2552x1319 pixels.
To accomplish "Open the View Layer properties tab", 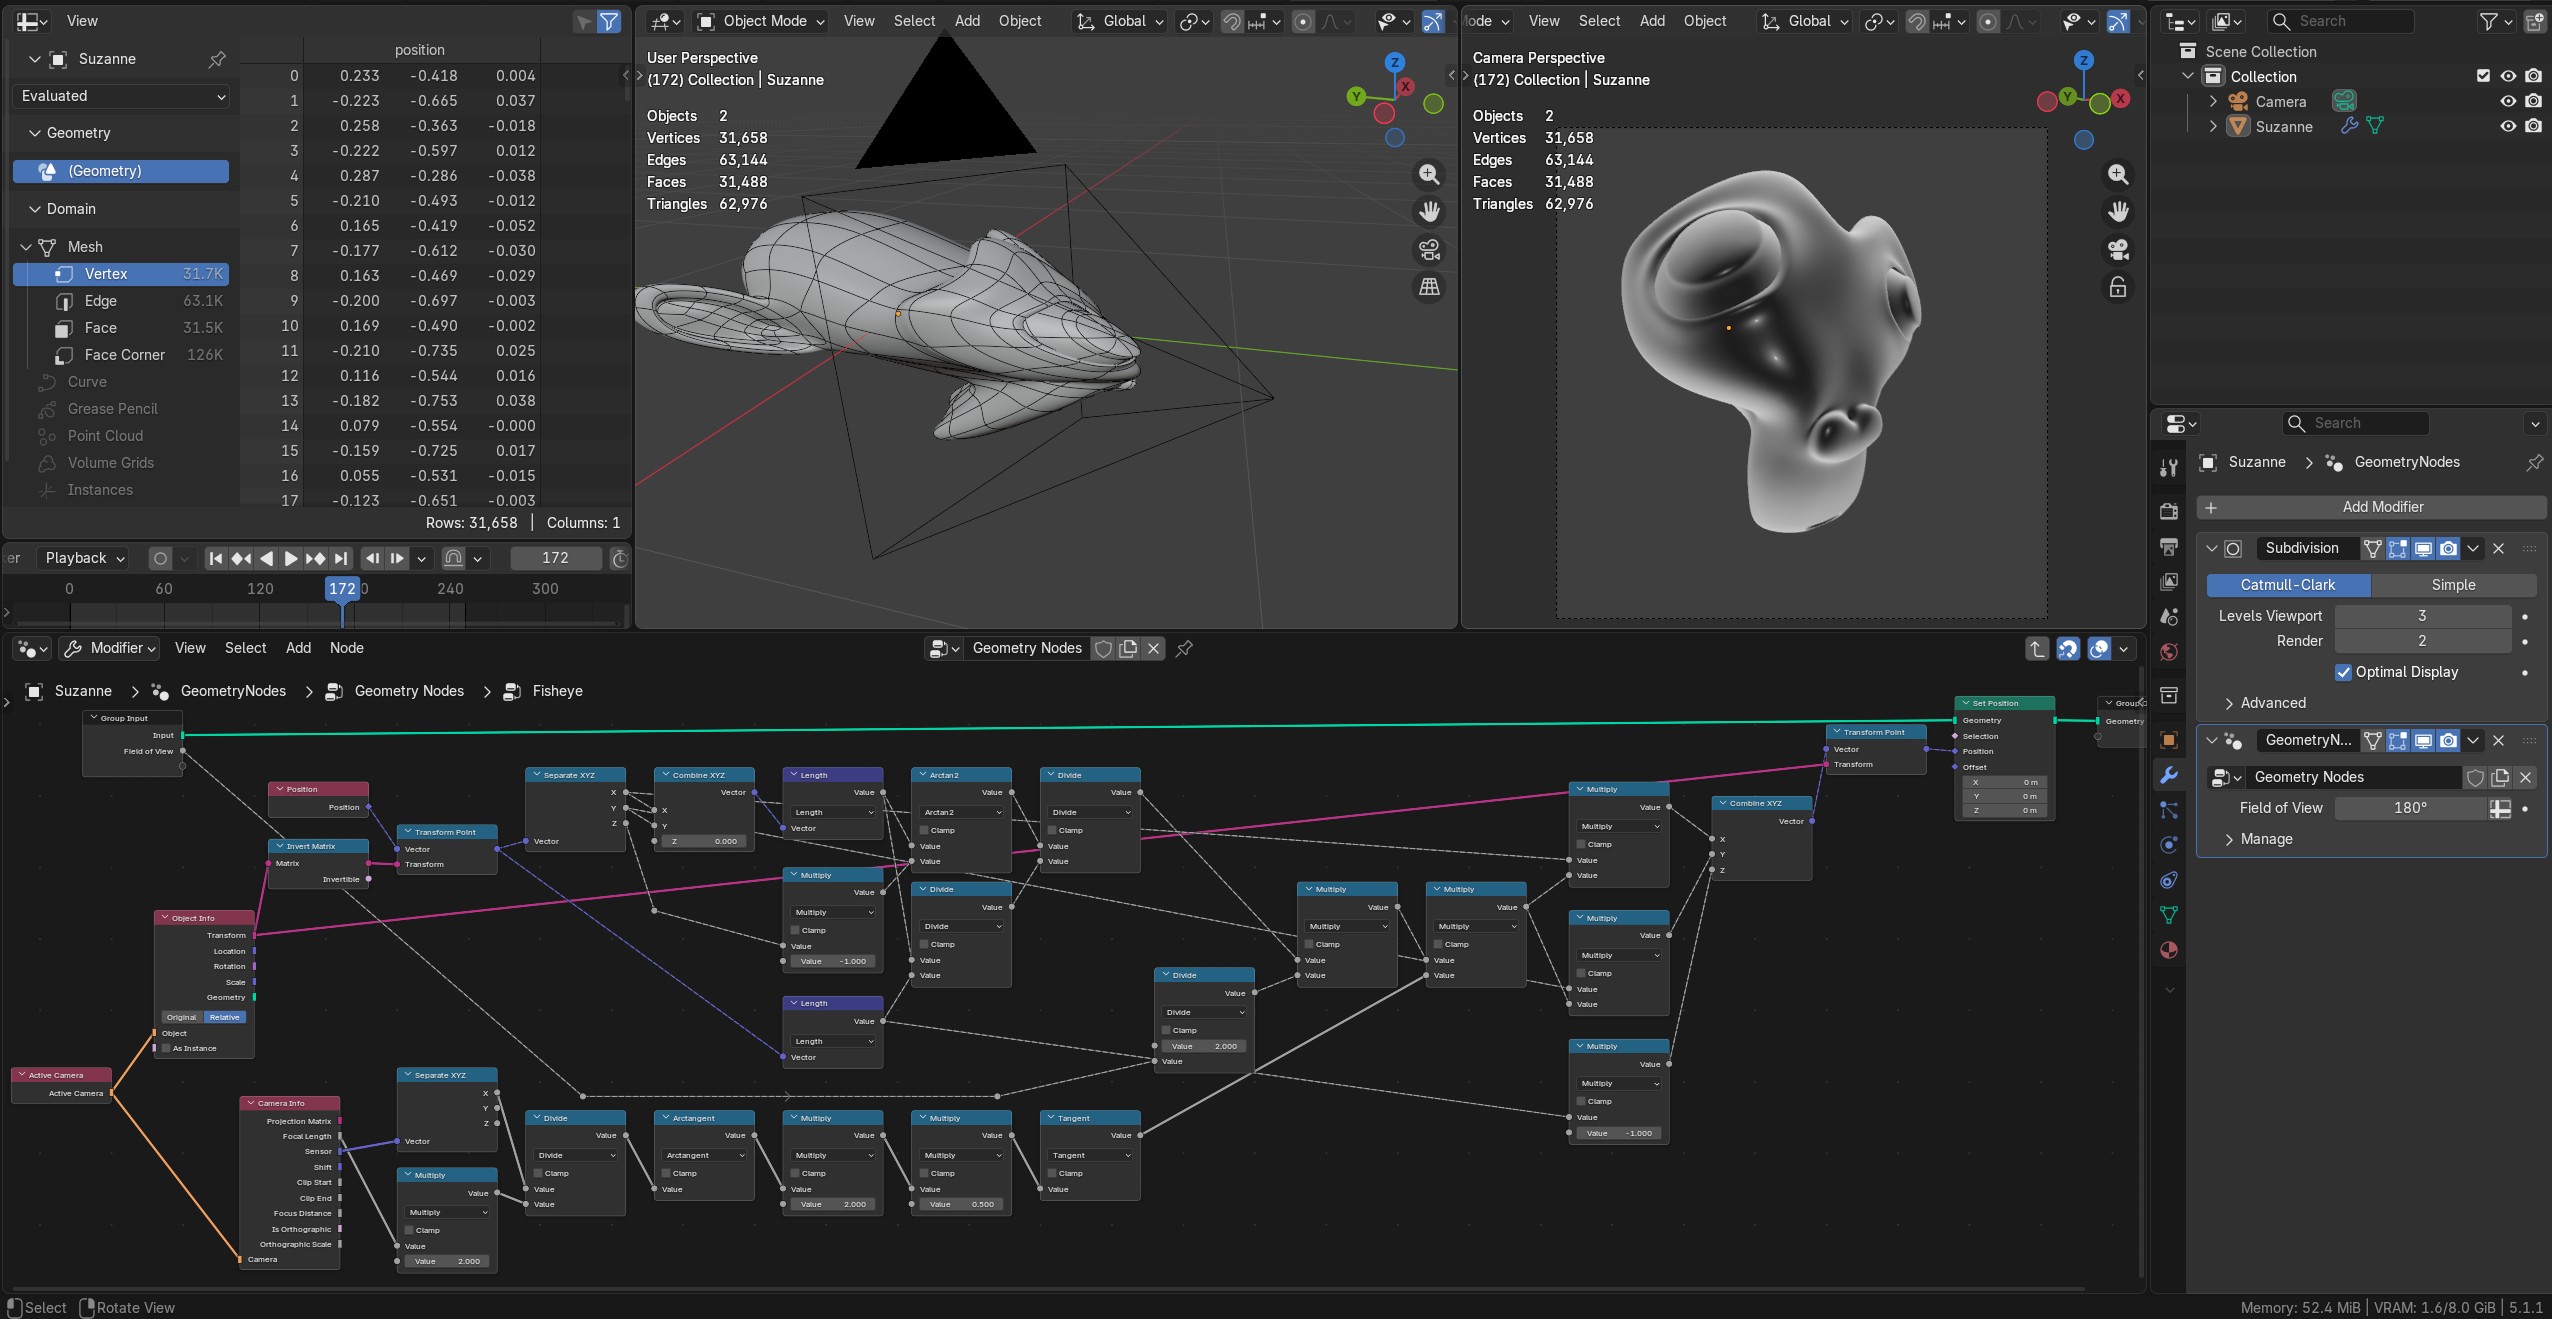I will pos(2168,581).
